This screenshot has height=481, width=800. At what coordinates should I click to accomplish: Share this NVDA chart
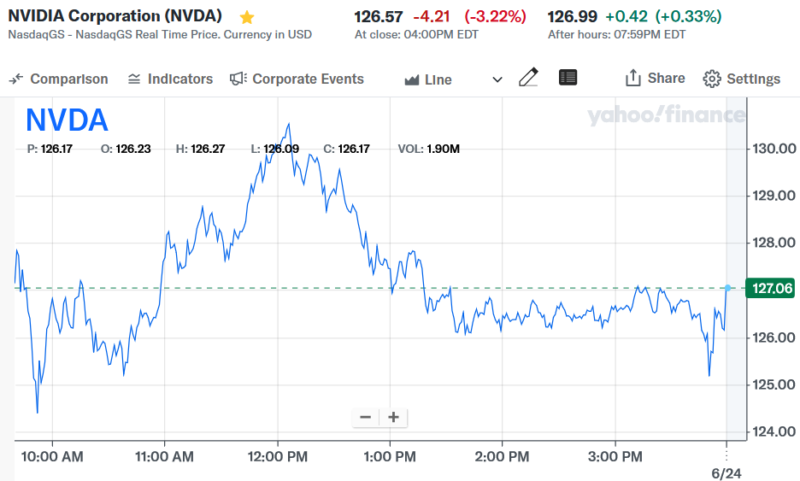(x=655, y=79)
